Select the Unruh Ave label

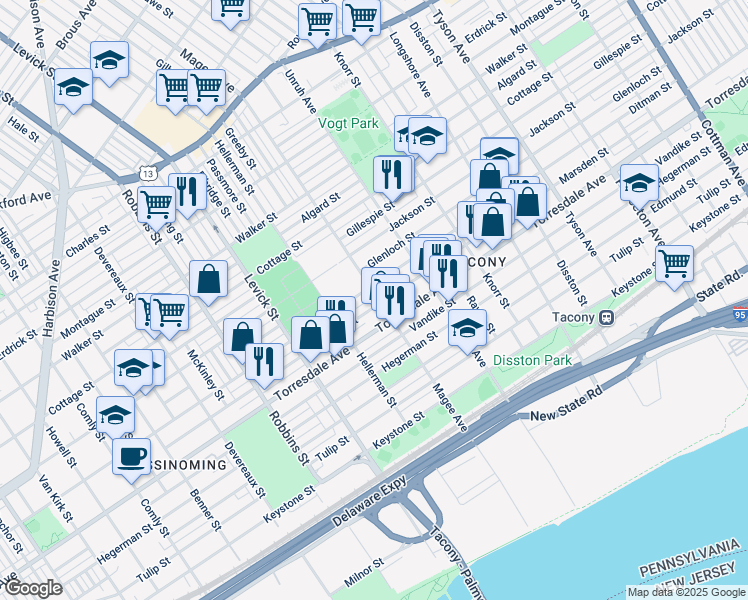click(301, 92)
